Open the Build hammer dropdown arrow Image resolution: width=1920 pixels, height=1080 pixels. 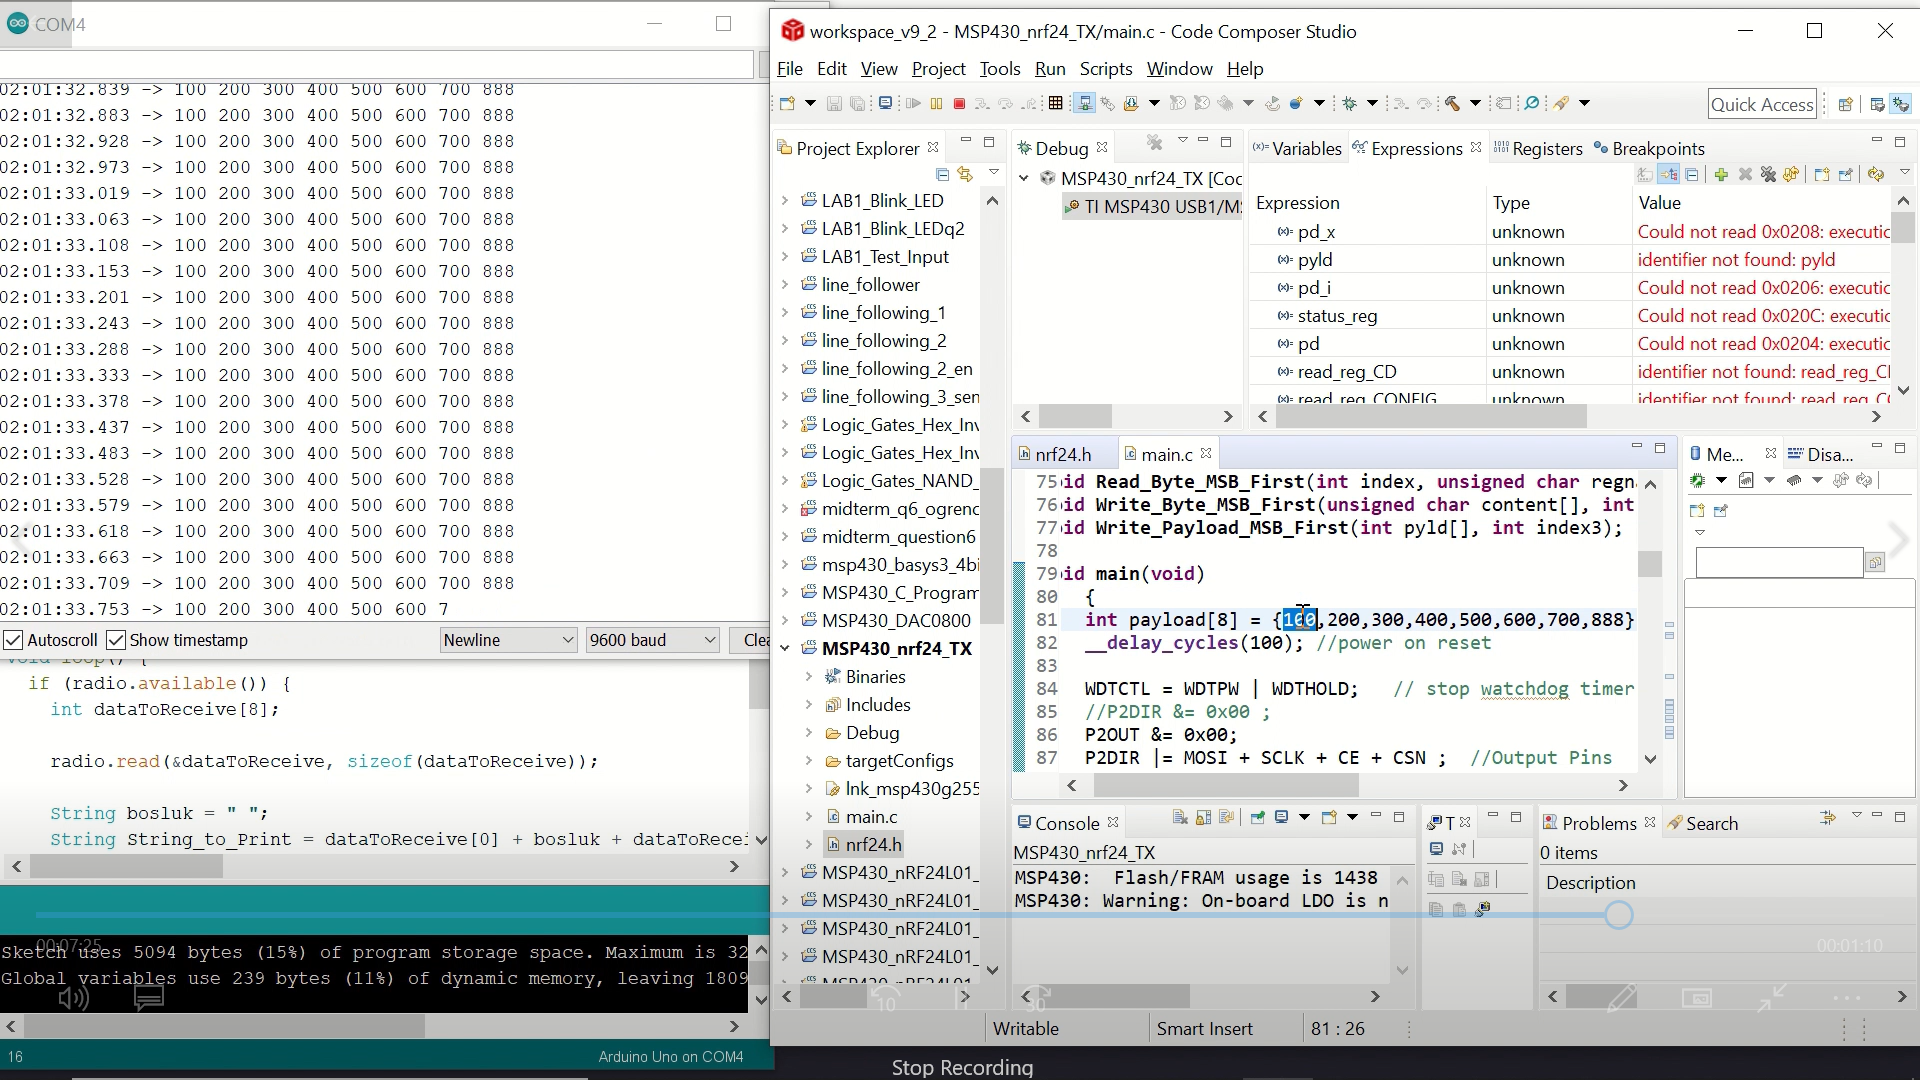pos(1475,103)
